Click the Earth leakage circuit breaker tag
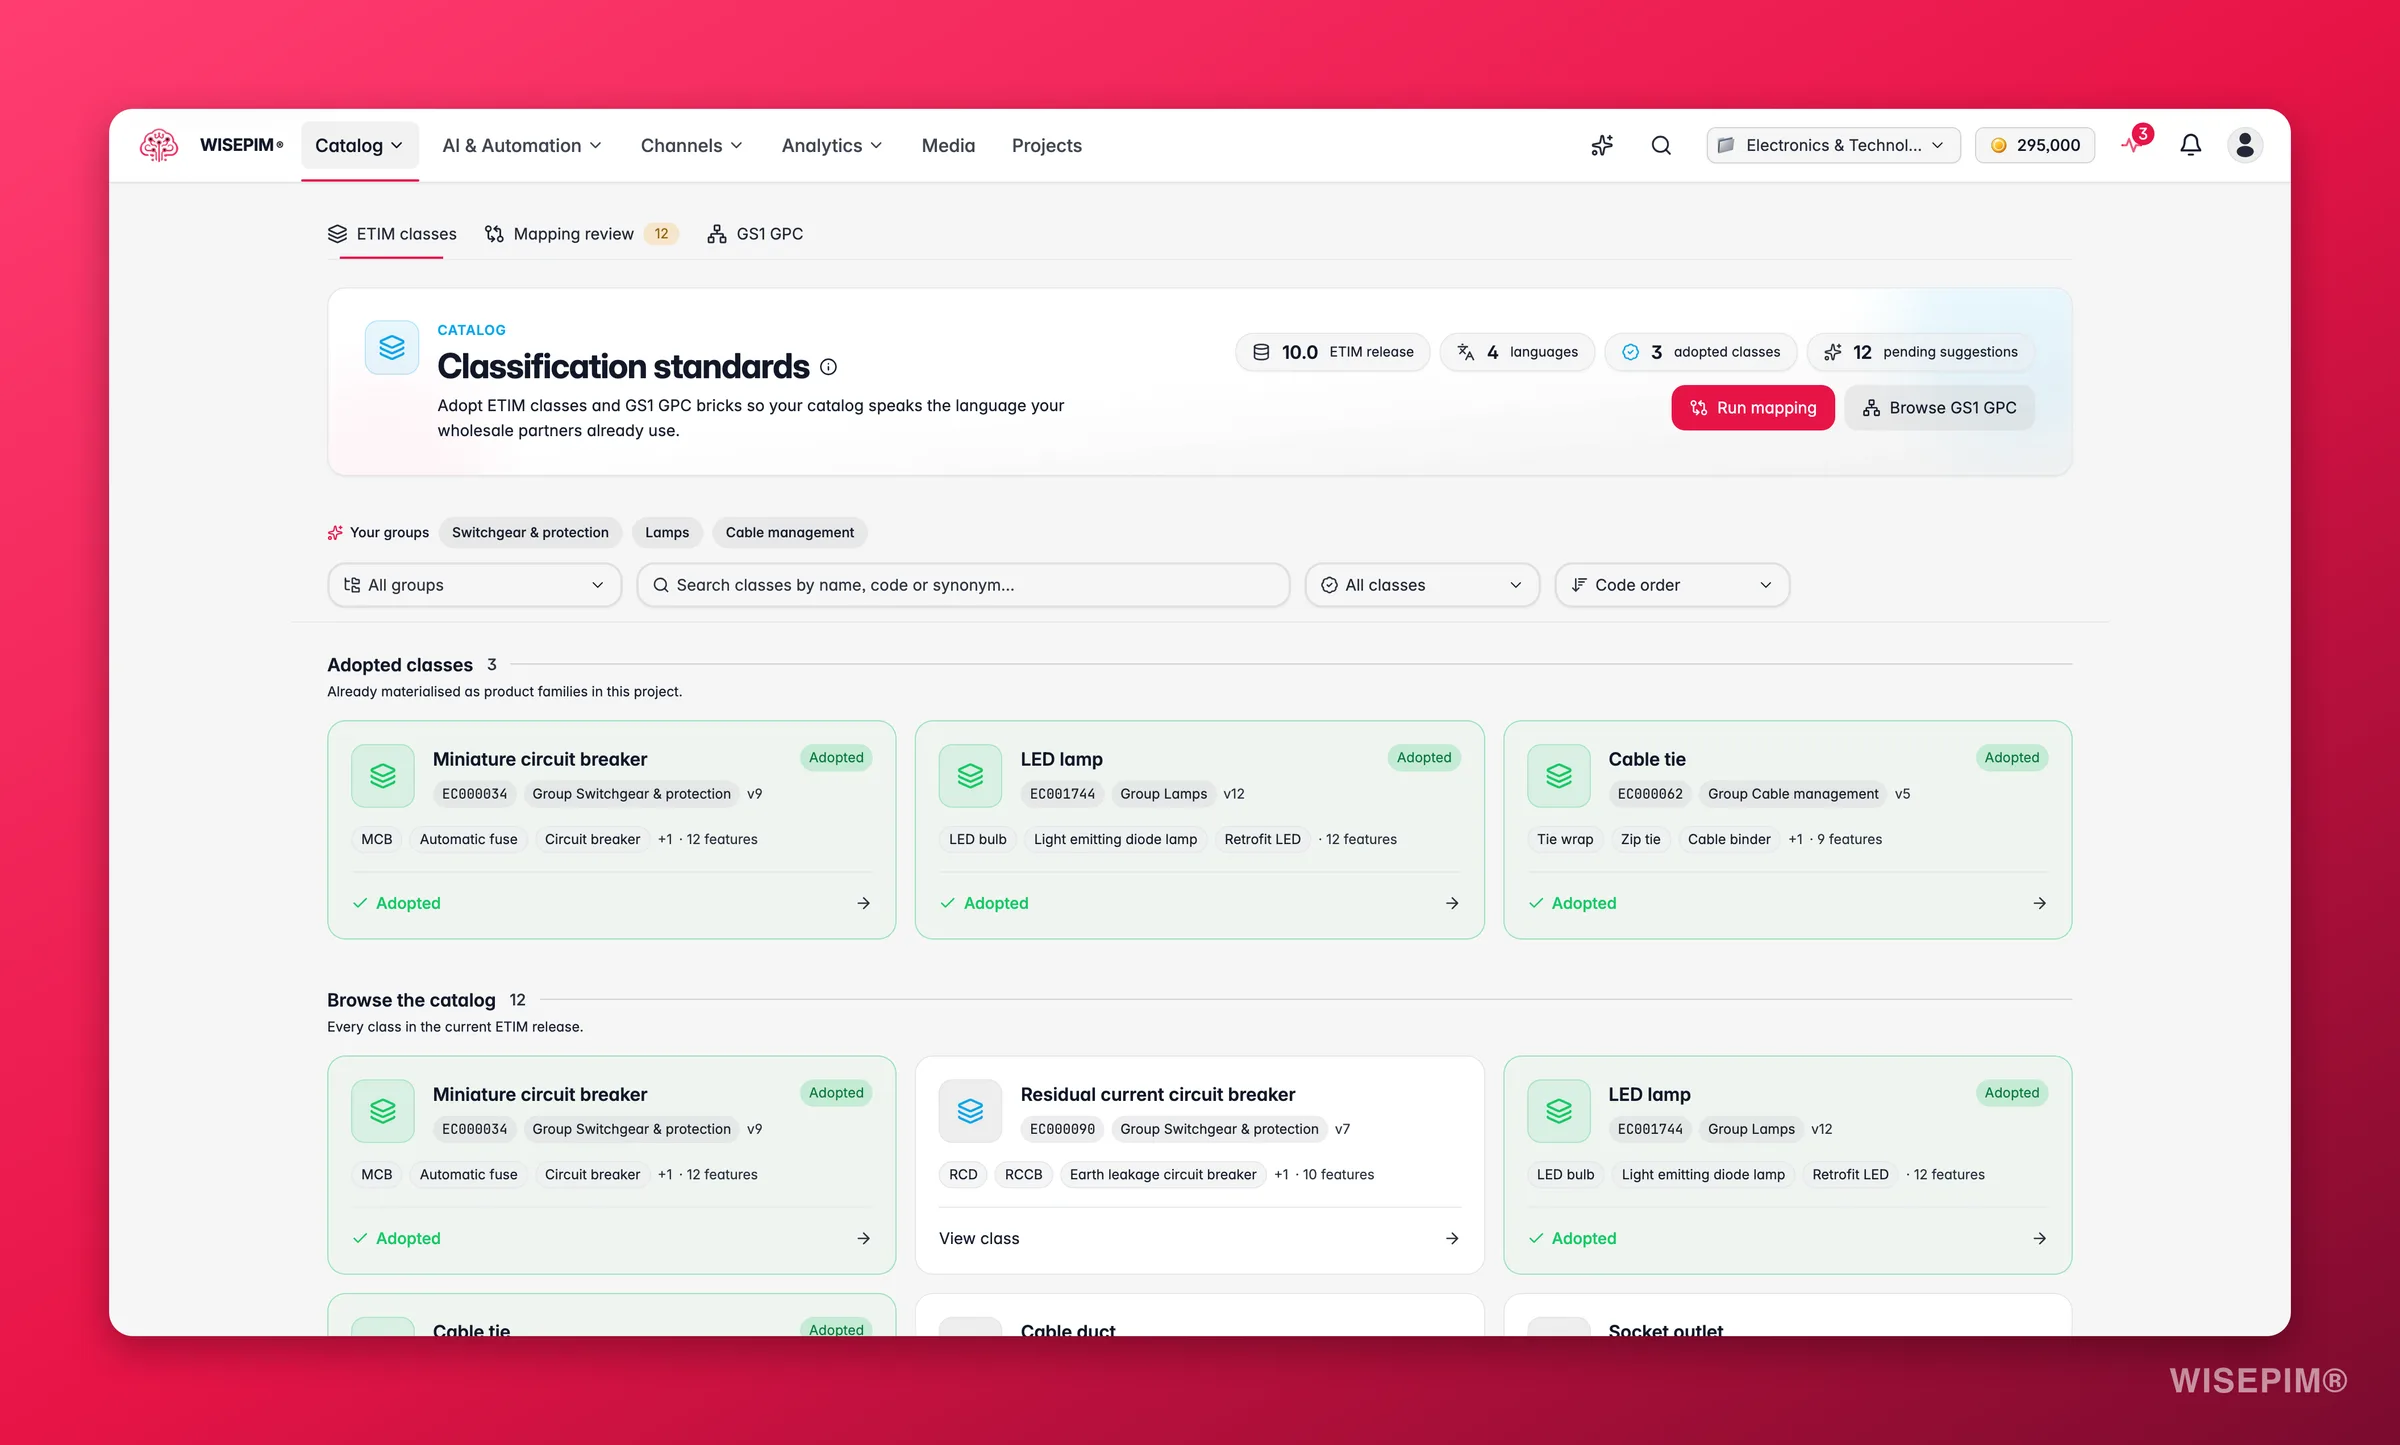 [x=1163, y=1174]
